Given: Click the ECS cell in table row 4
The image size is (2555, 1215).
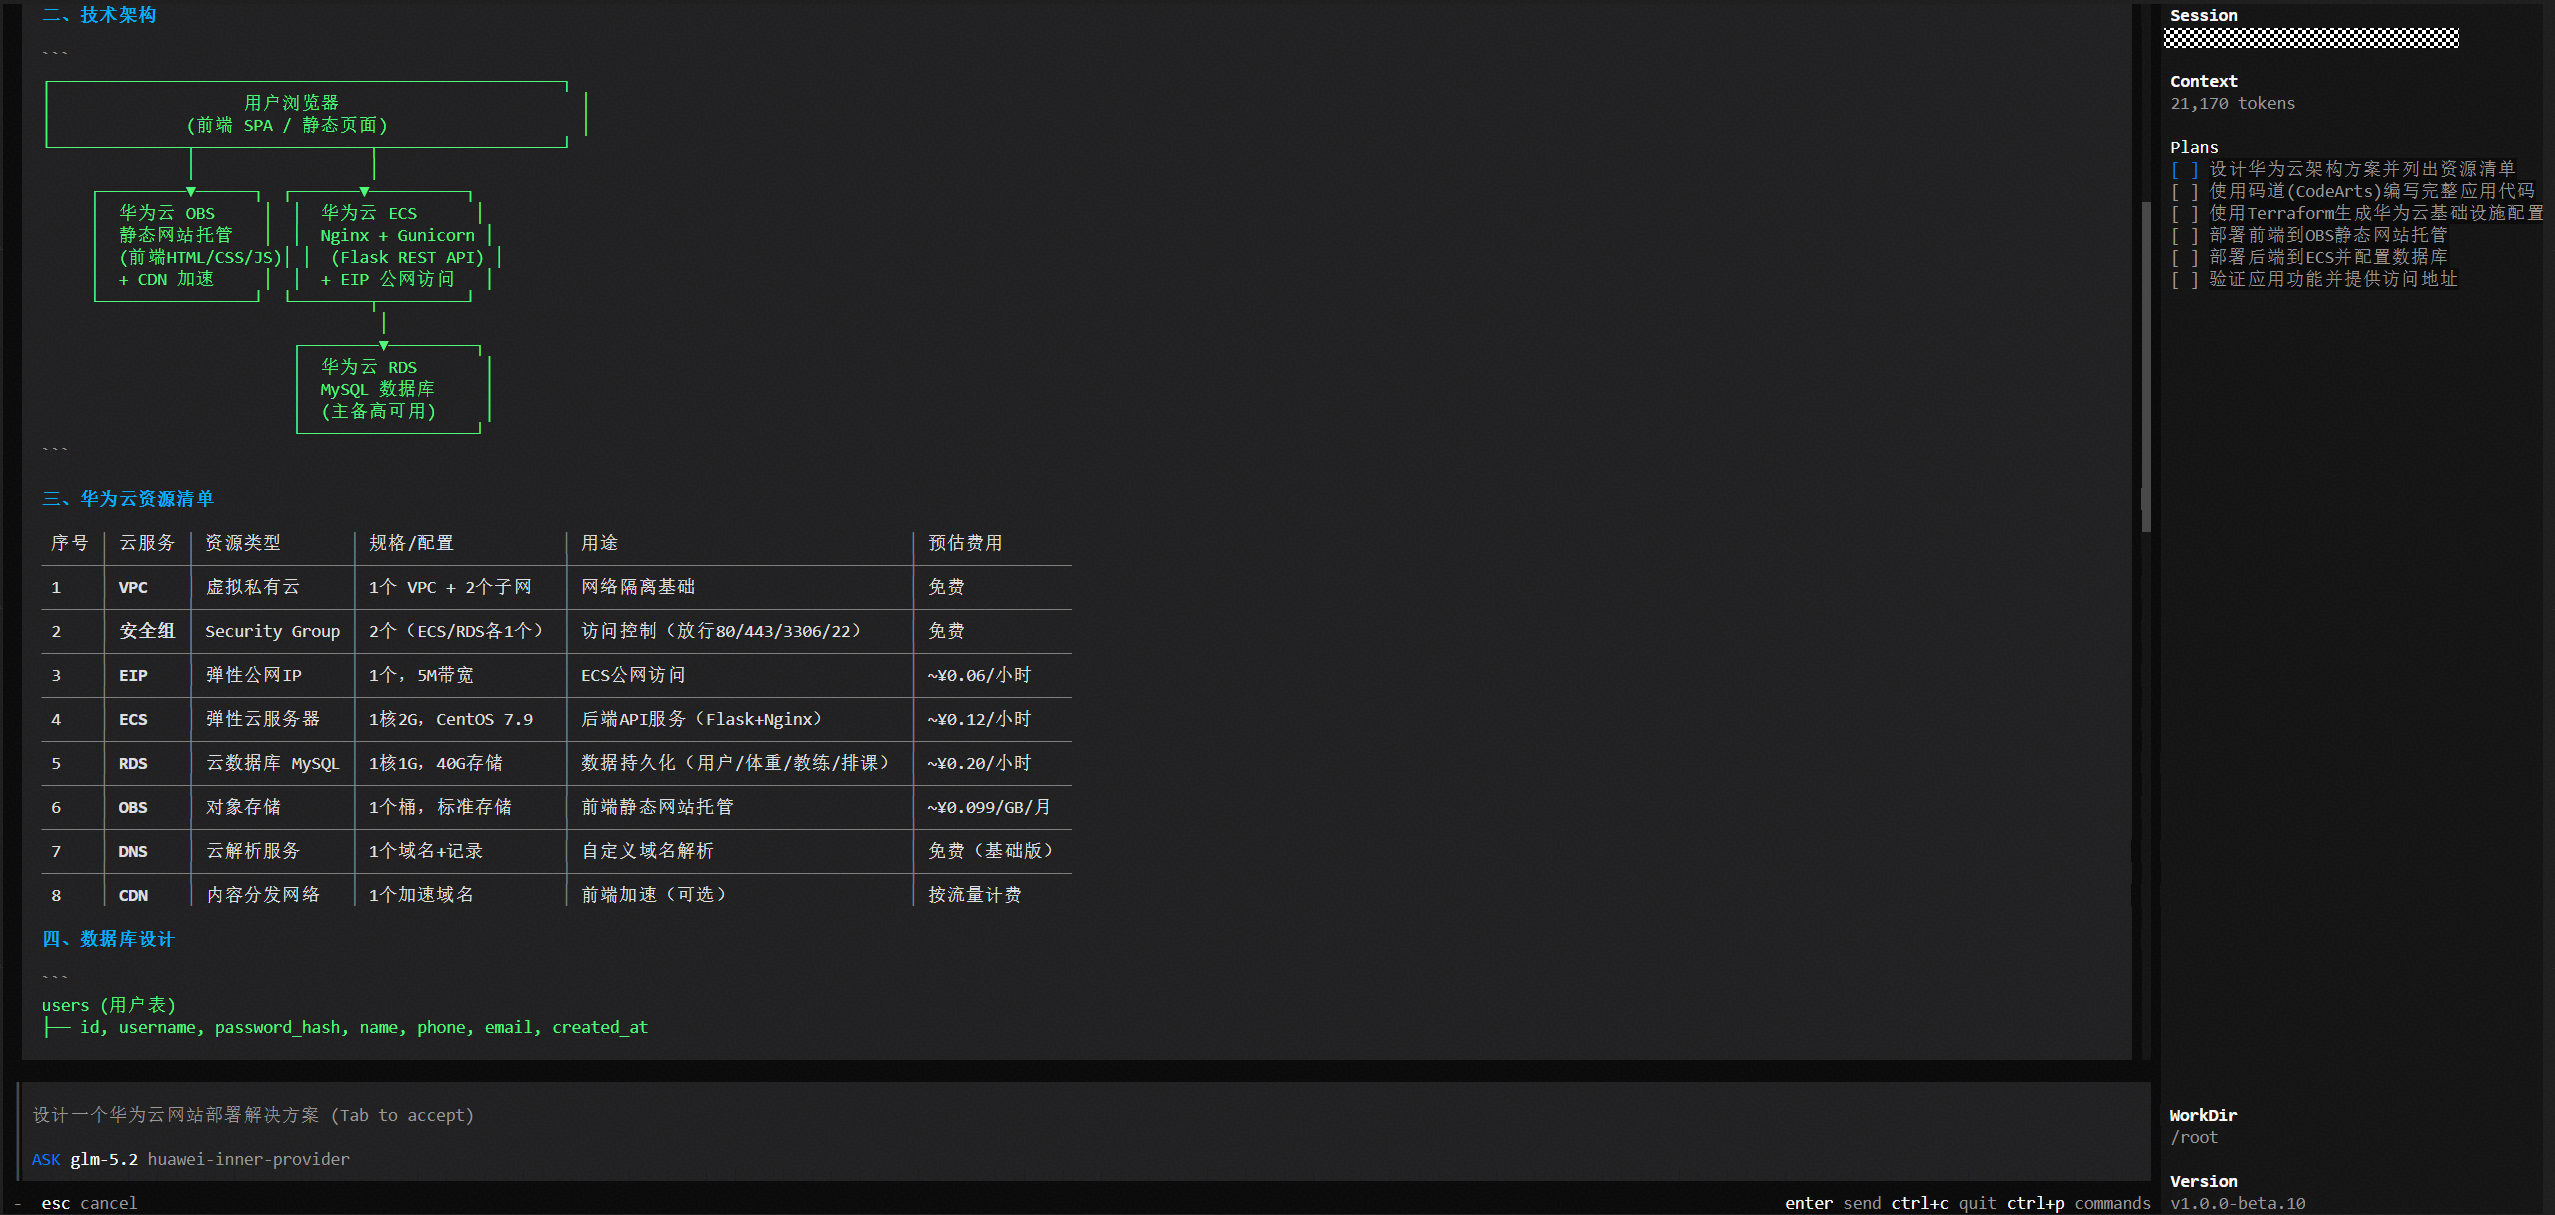Looking at the screenshot, I should pos(133,719).
